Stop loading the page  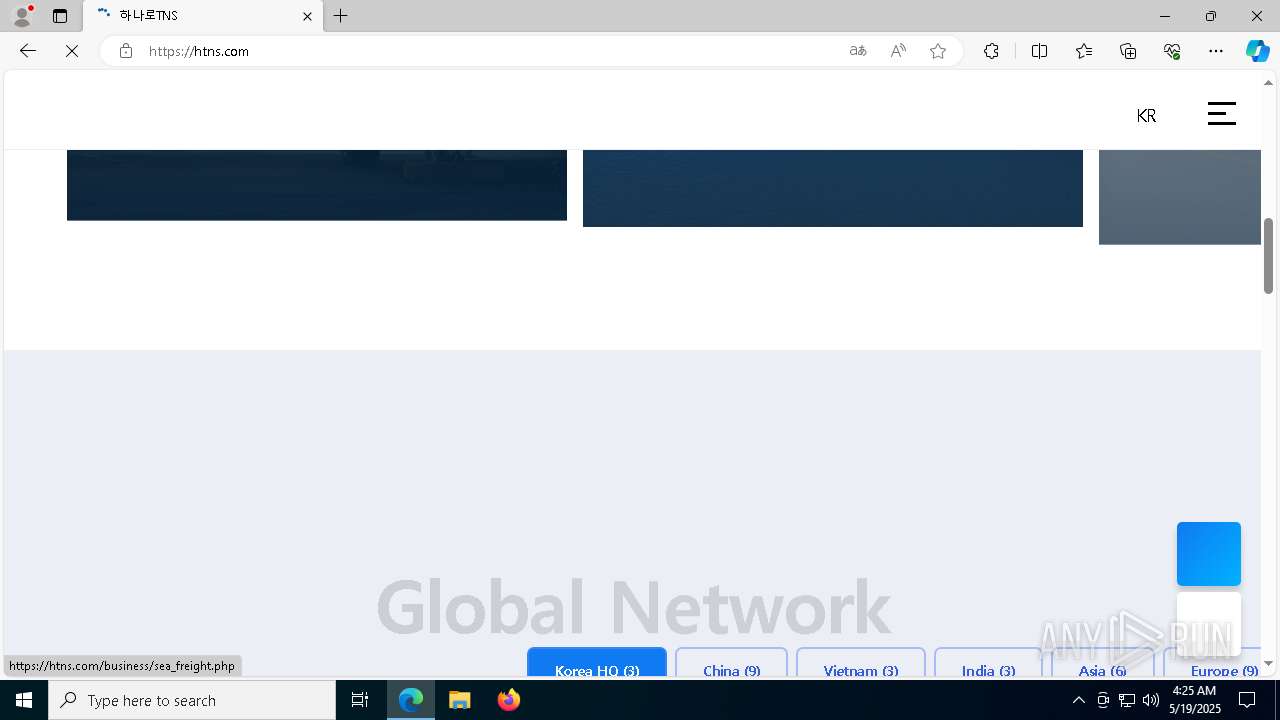click(72, 51)
